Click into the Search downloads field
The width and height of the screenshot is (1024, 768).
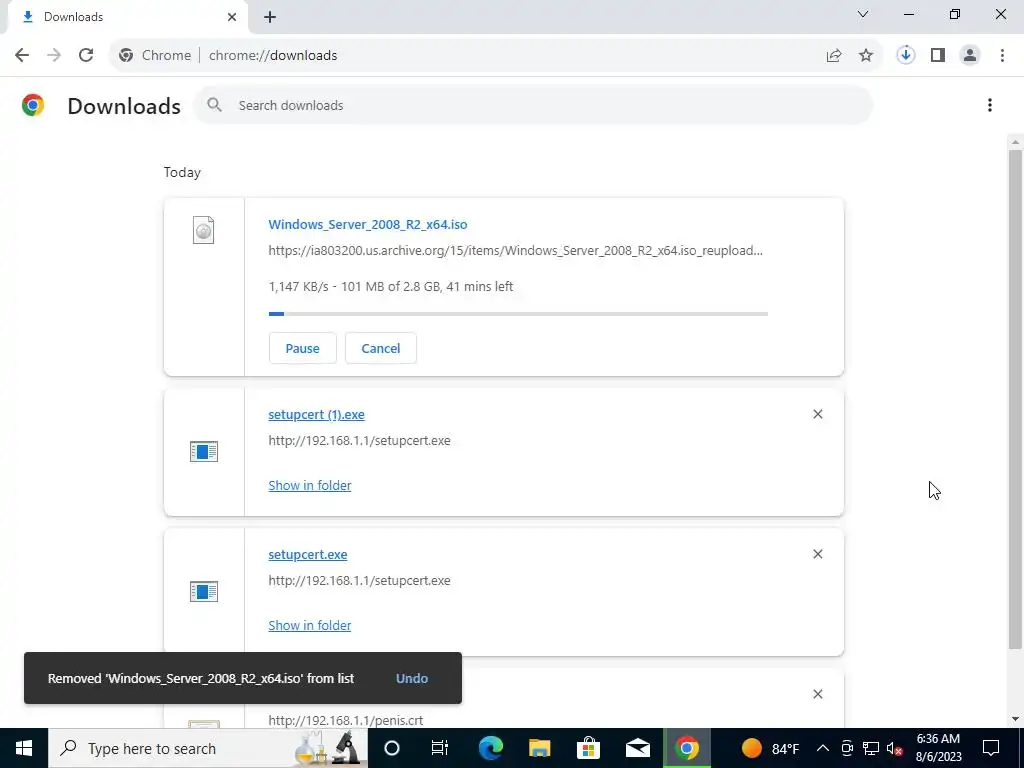(x=532, y=105)
